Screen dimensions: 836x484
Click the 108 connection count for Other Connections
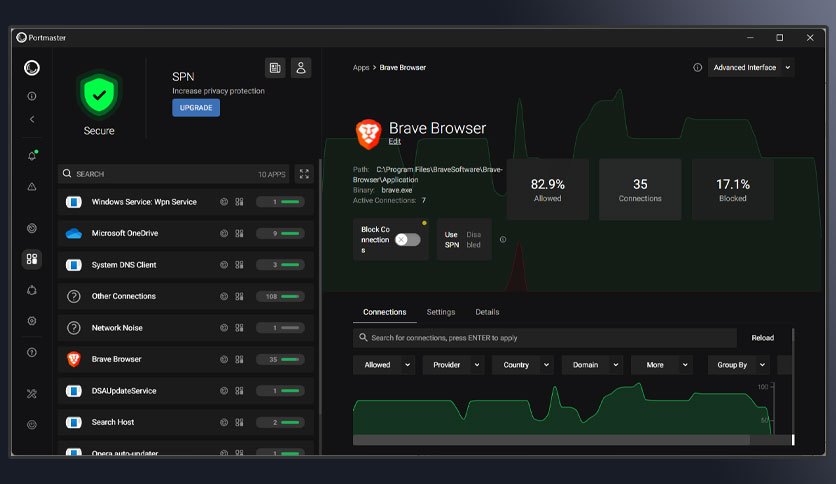coord(271,296)
